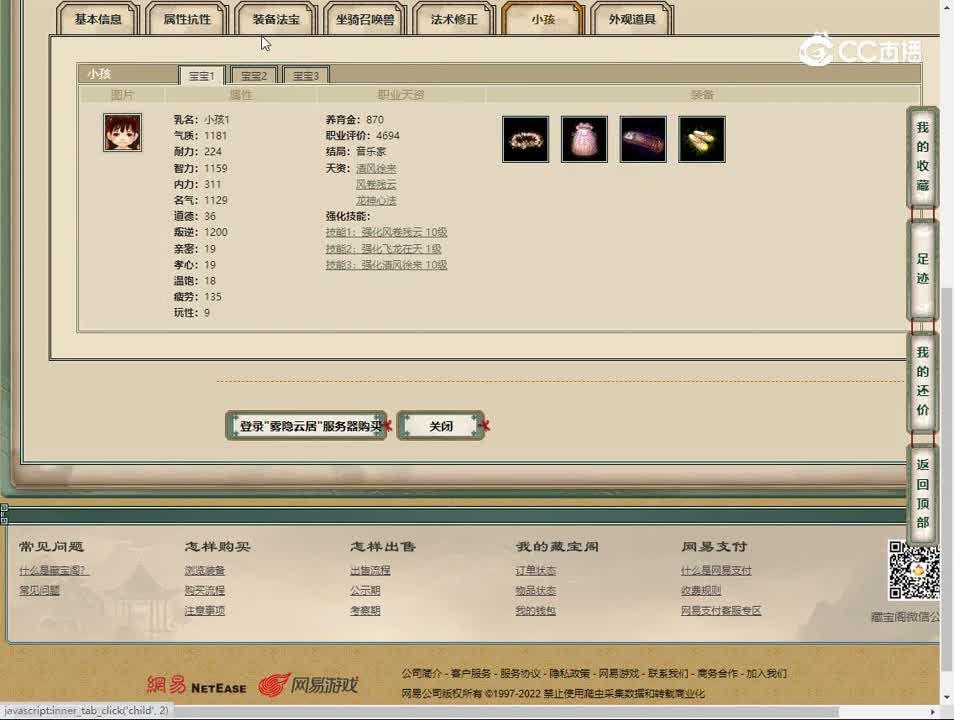
Task: Open the 网易支付客服专区 link
Action: point(721,610)
